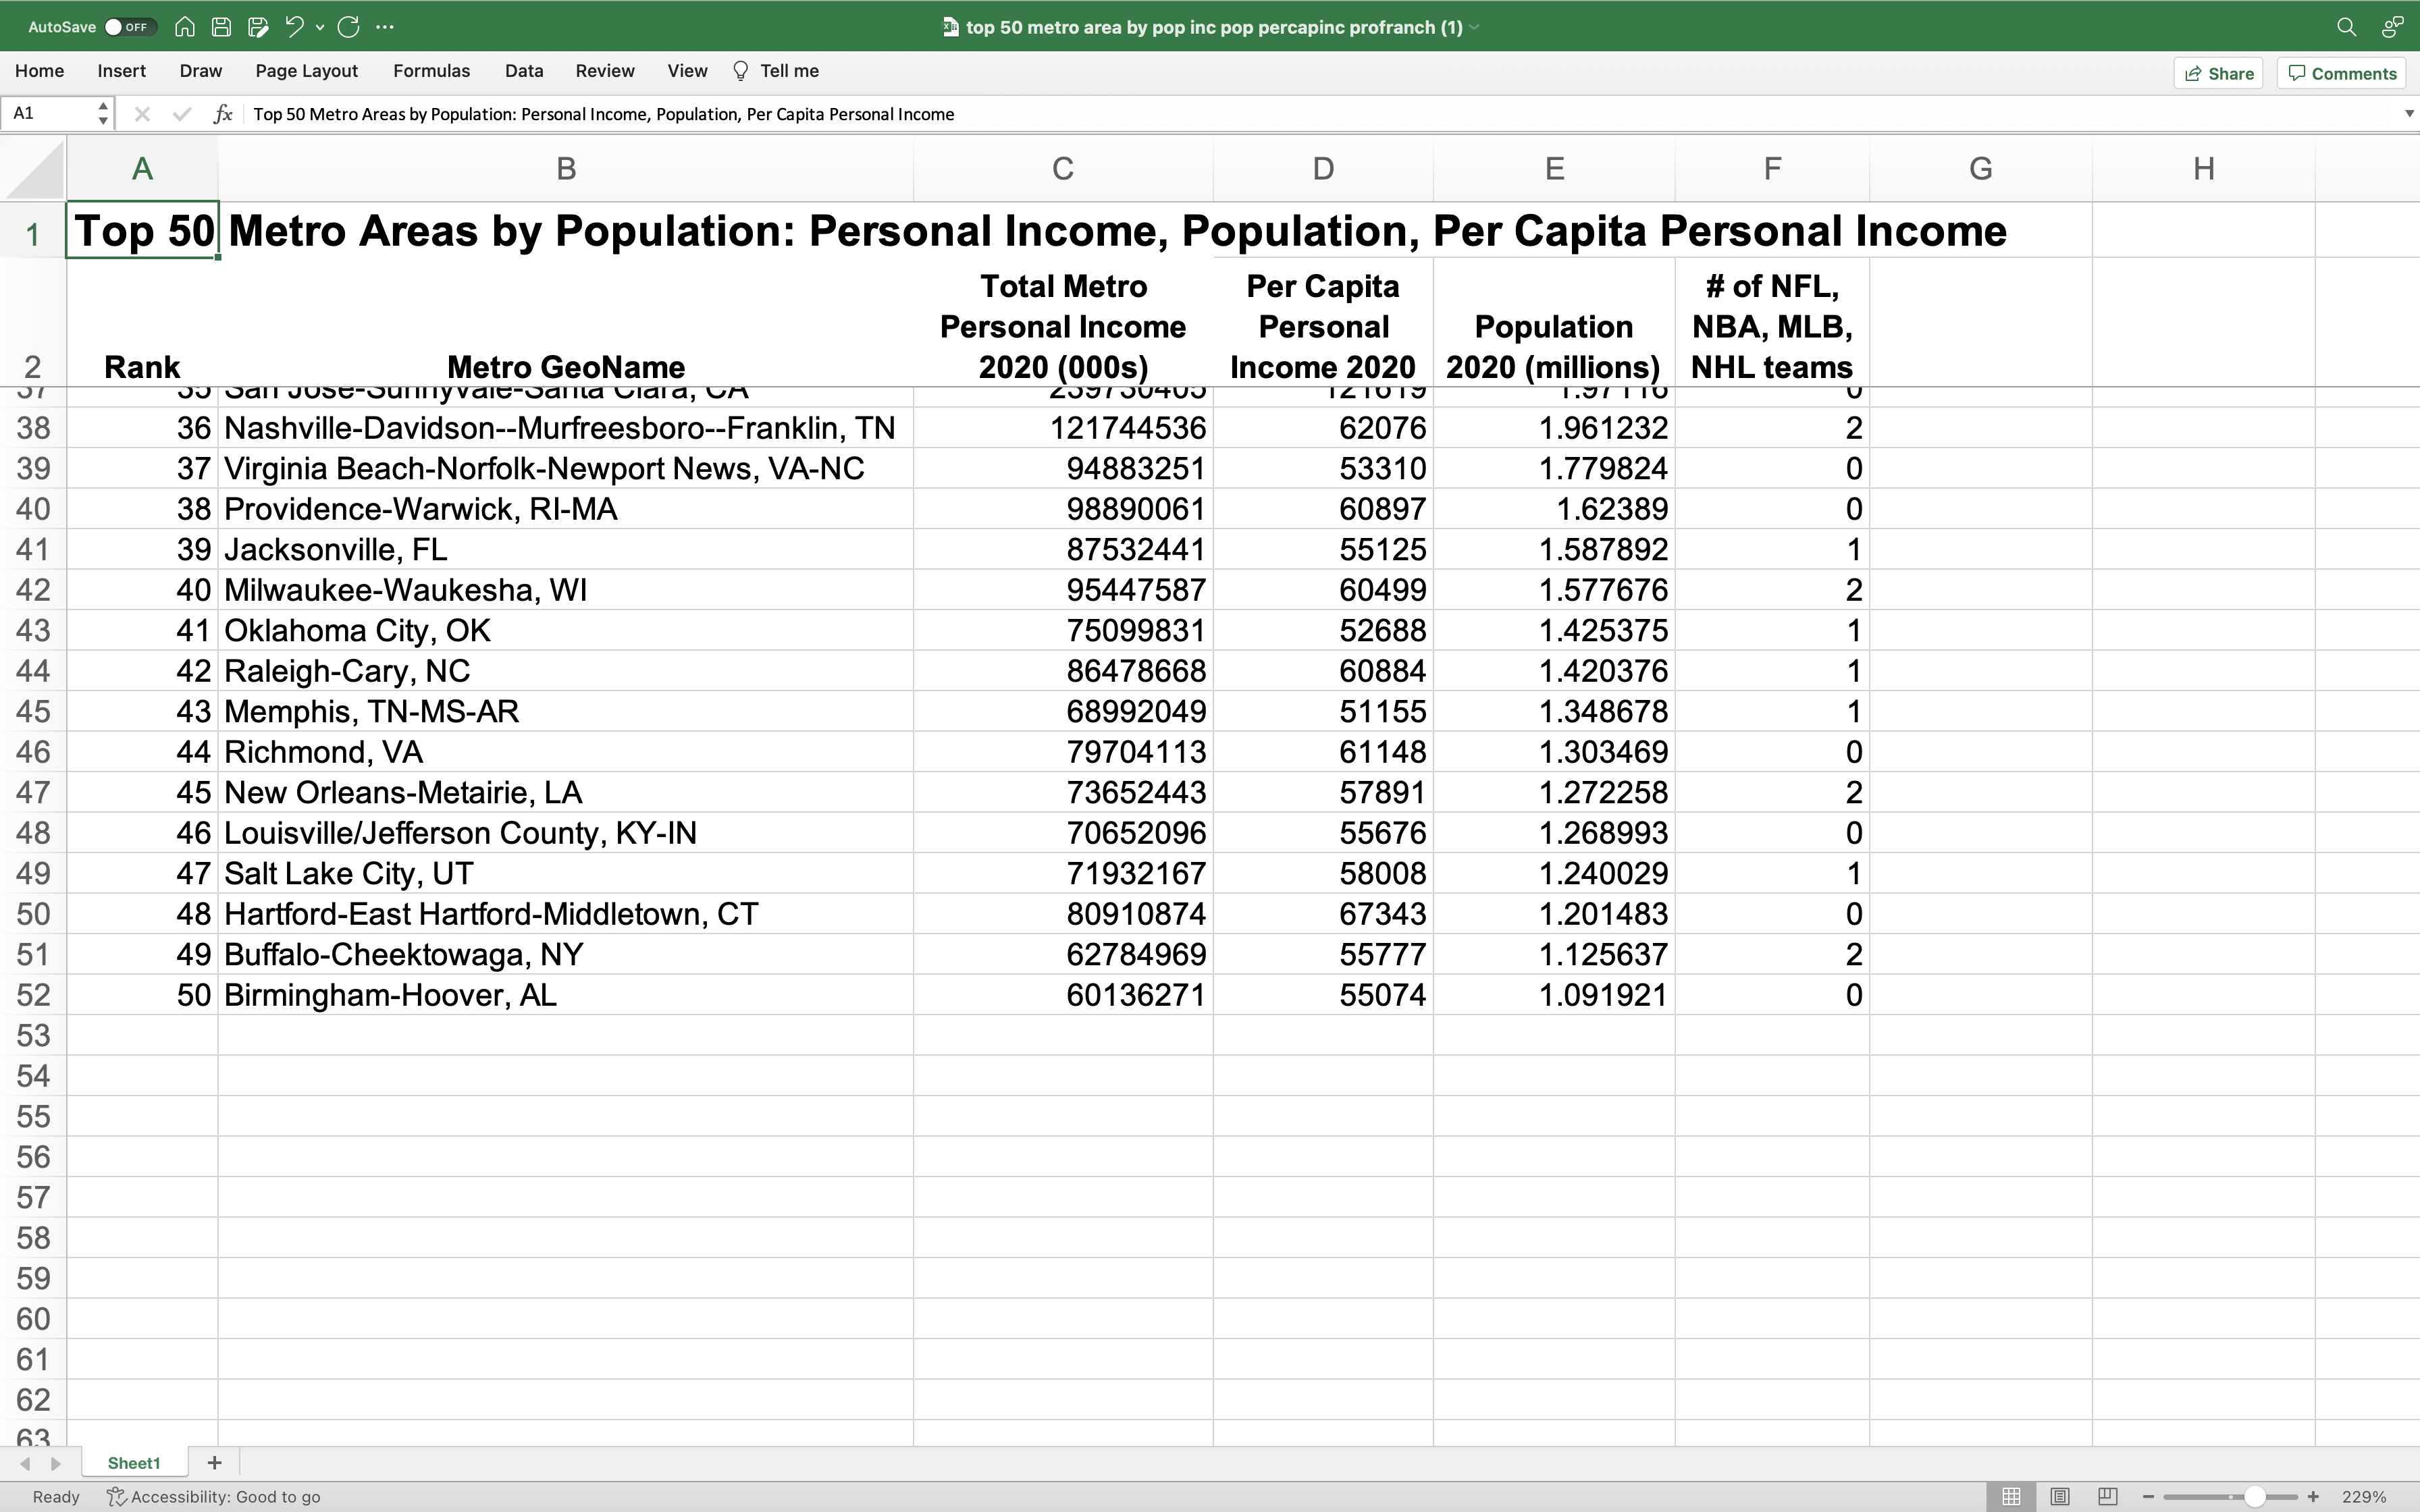Click the Save As icon with pencil
Image resolution: width=2420 pixels, height=1512 pixels.
(258, 27)
